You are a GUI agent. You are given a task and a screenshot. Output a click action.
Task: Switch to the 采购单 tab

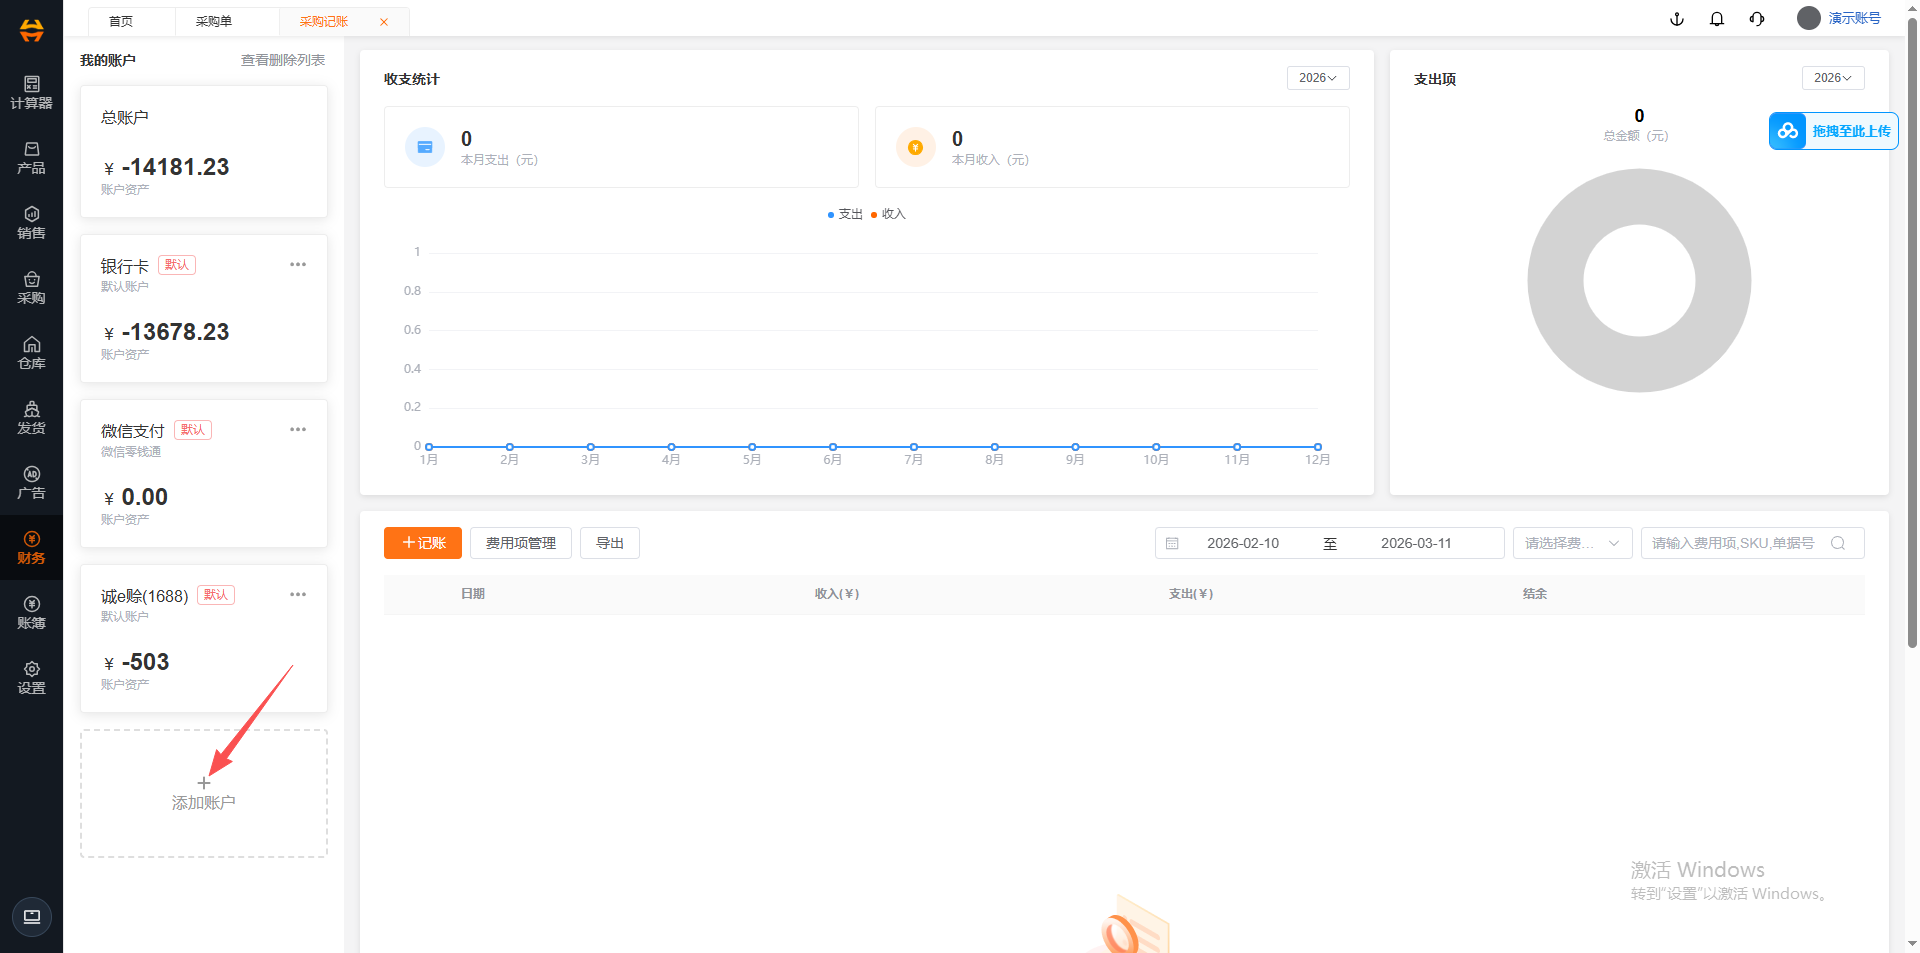click(x=214, y=21)
